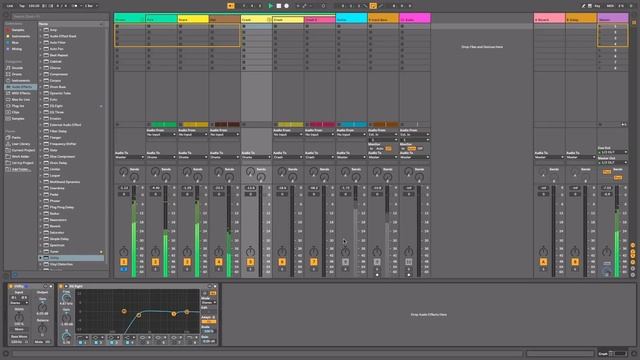Click the MIDI map mode button
This screenshot has width=640, height=360.
[610, 6]
